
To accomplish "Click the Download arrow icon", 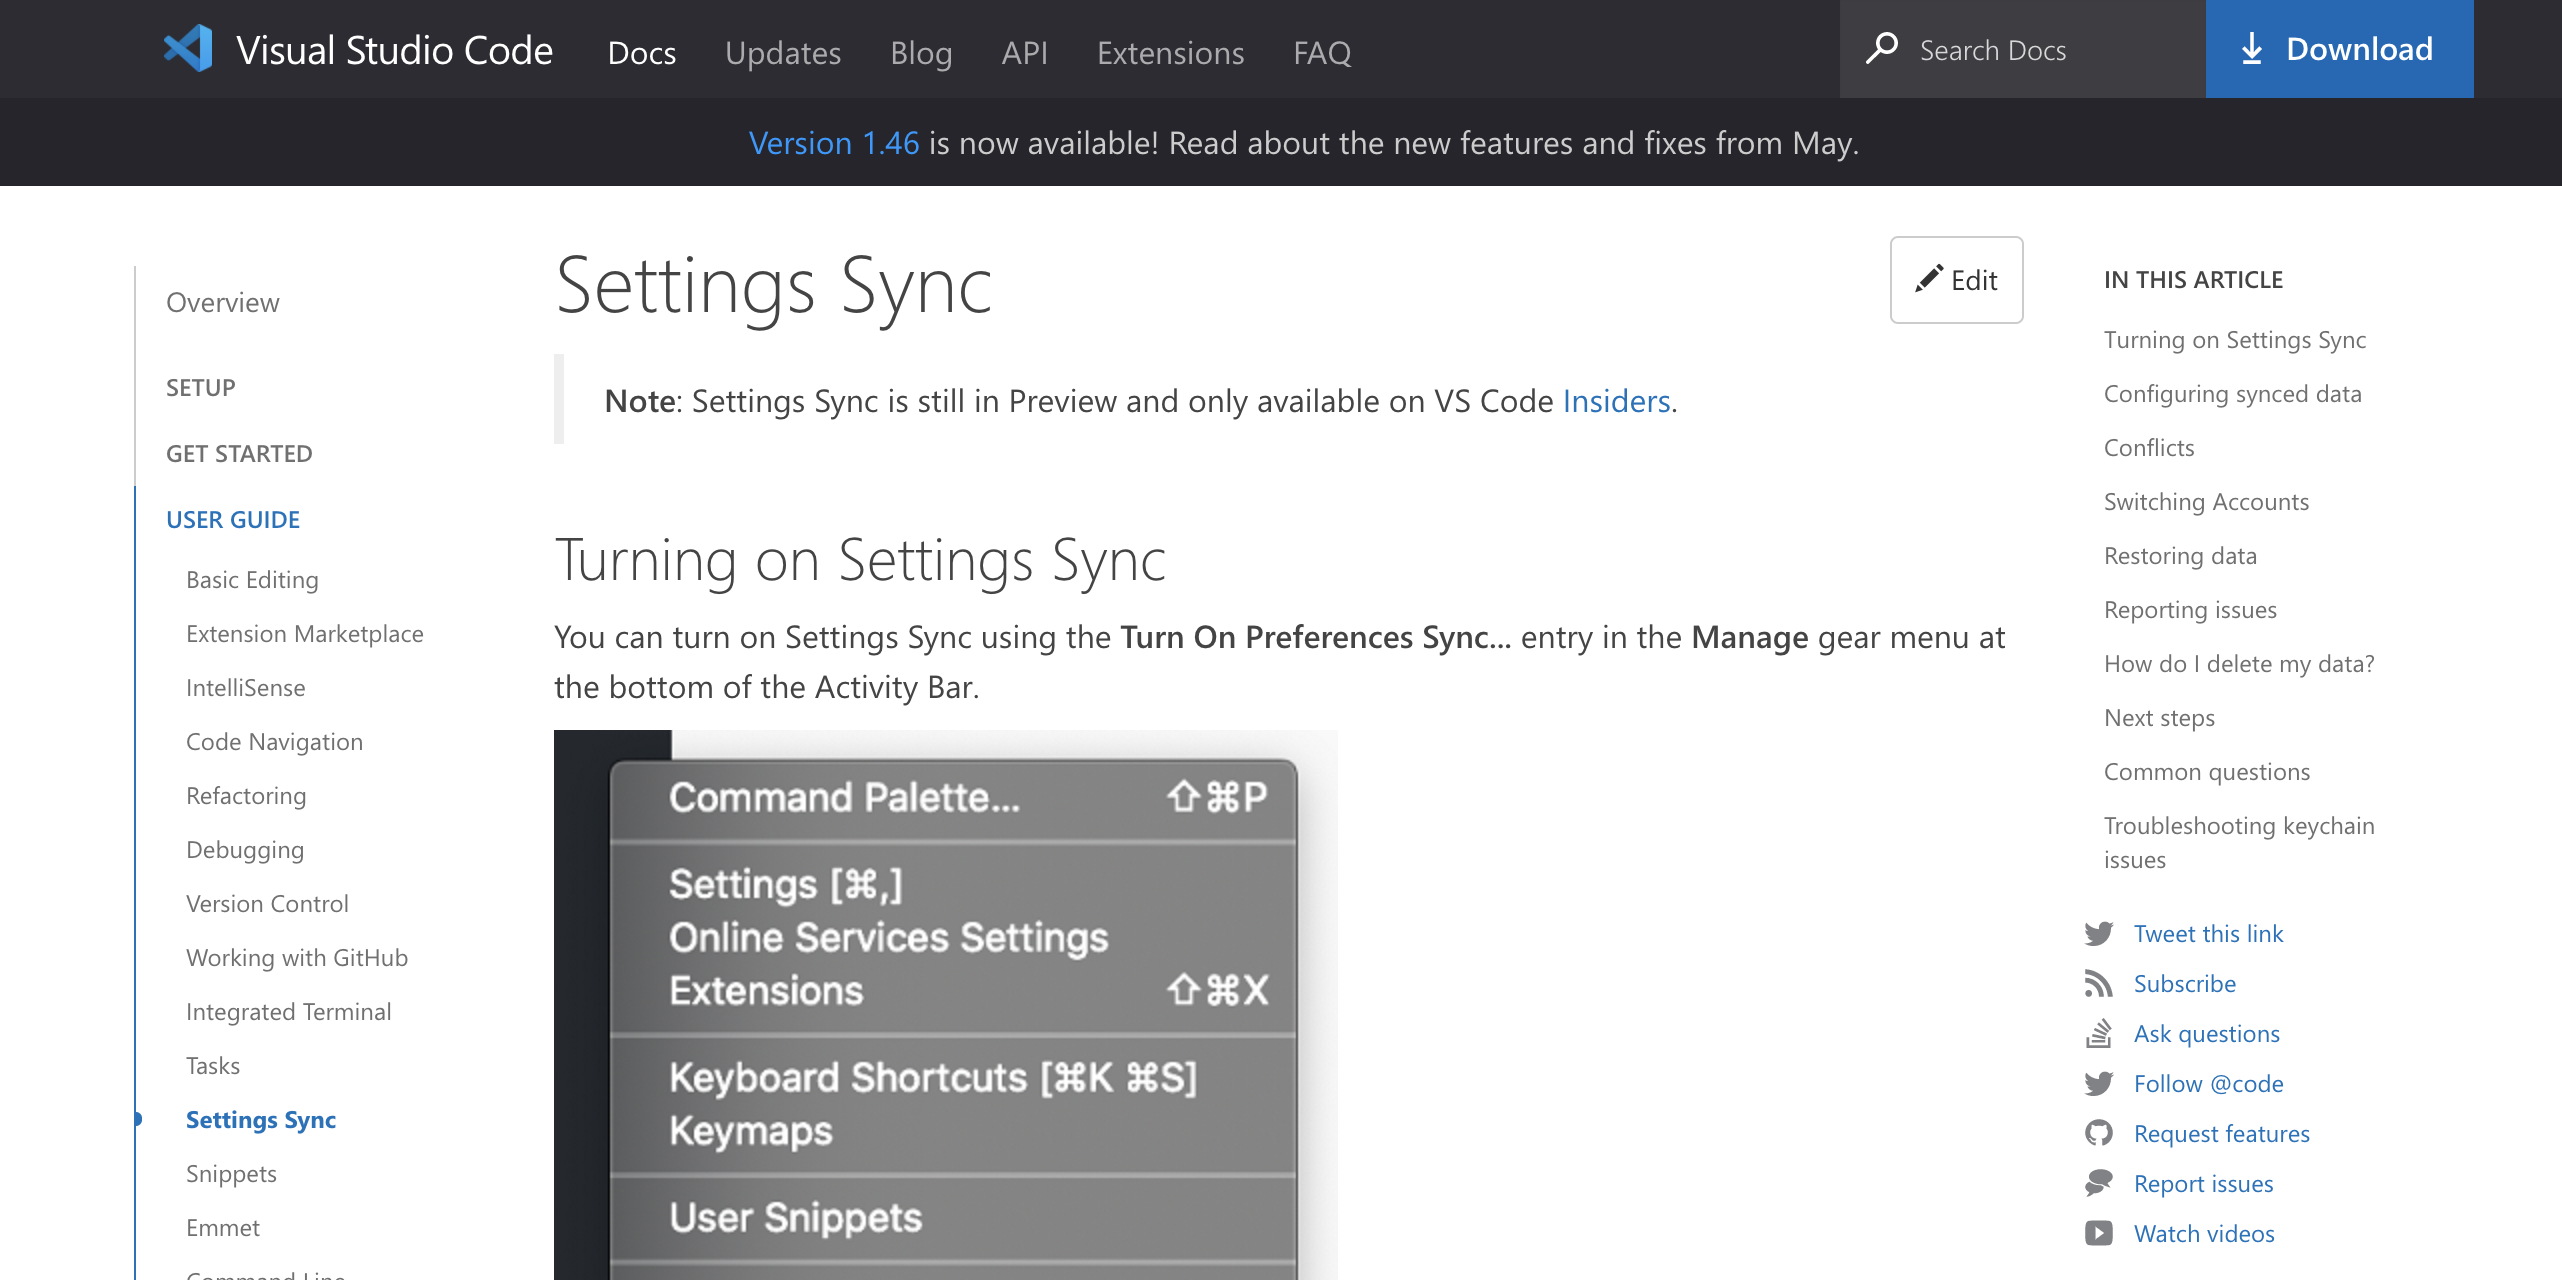I will click(x=2254, y=48).
